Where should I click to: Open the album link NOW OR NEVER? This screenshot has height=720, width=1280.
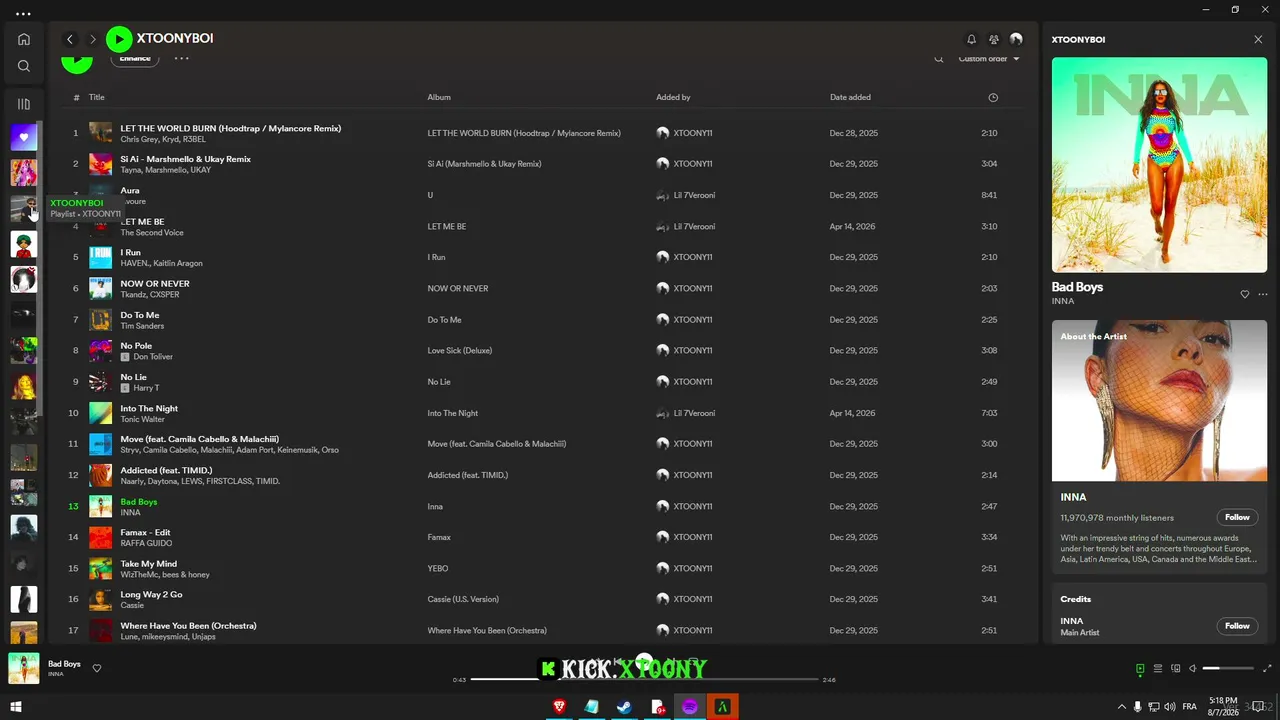[458, 289]
